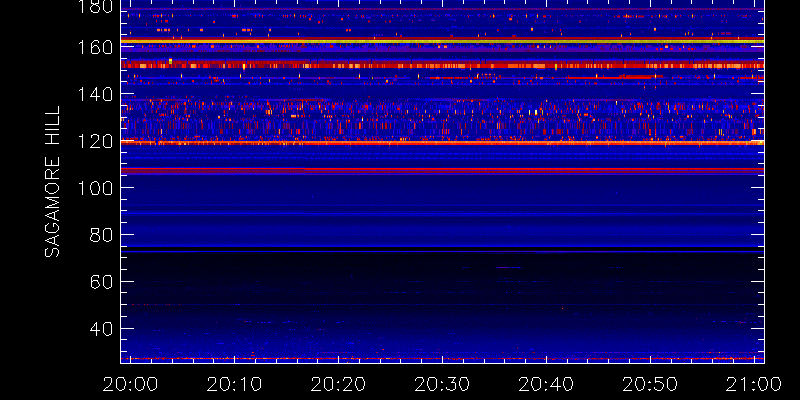Click the 160 frequency tick label
The image size is (800, 400).
click(95, 47)
